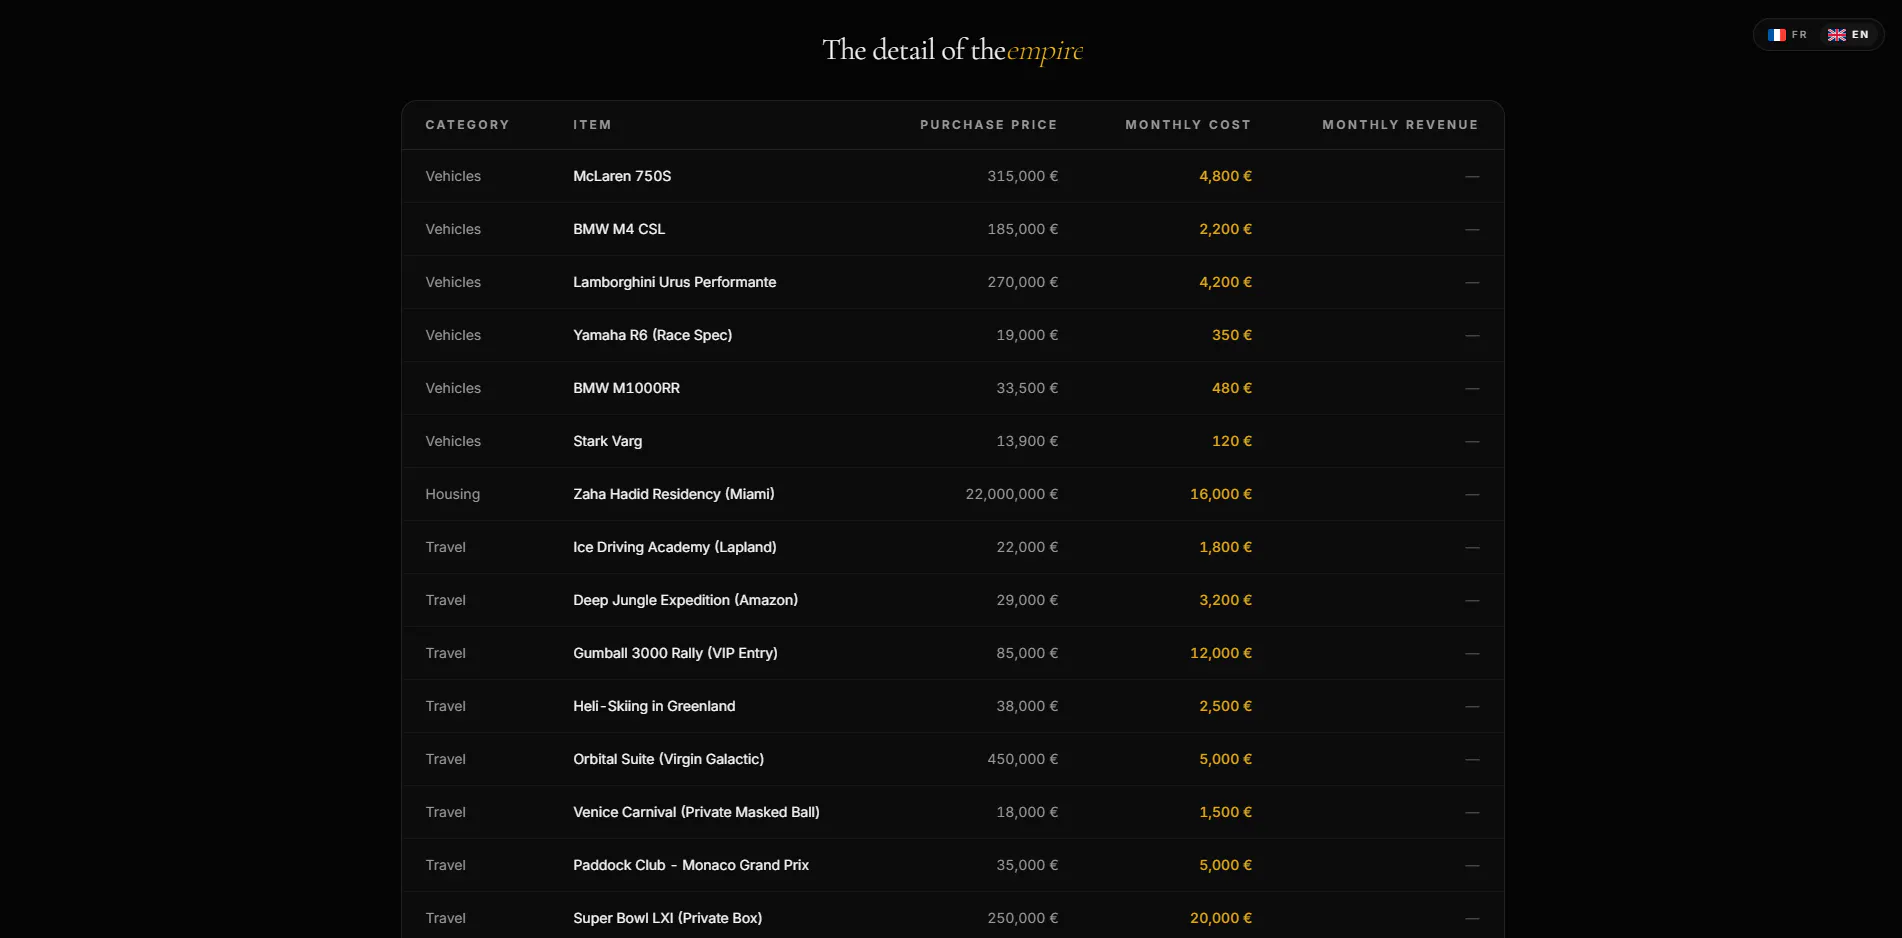Click the MONTHLY REVENUE column header

click(1400, 125)
